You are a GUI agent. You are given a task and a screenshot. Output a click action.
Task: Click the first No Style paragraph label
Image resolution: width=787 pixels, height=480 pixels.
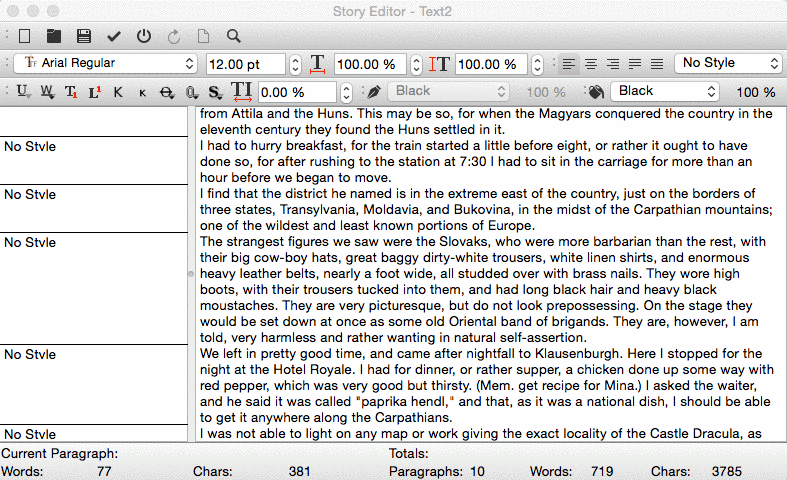click(30, 146)
